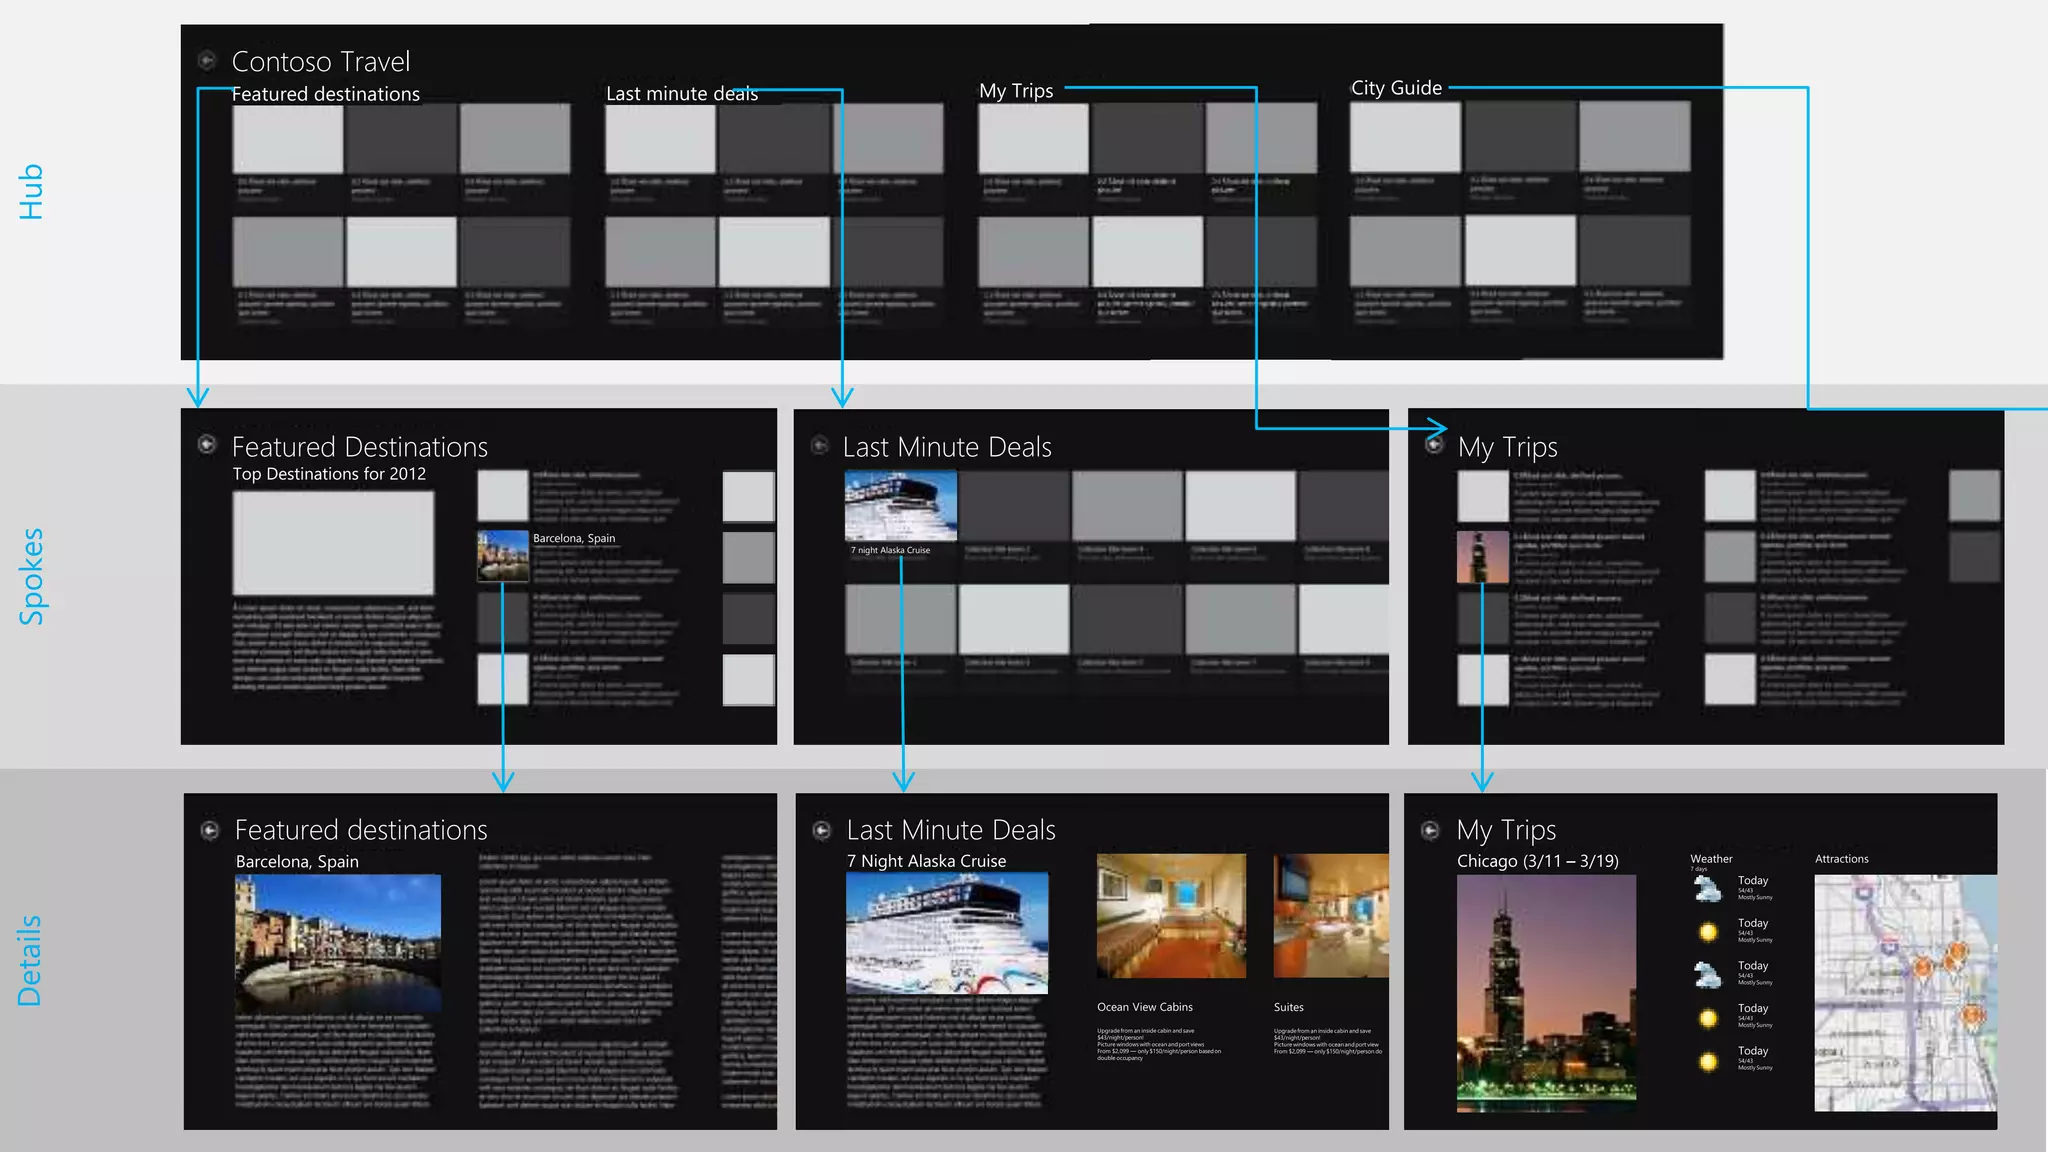Click Ocean View Cabins room photo

(1171, 915)
